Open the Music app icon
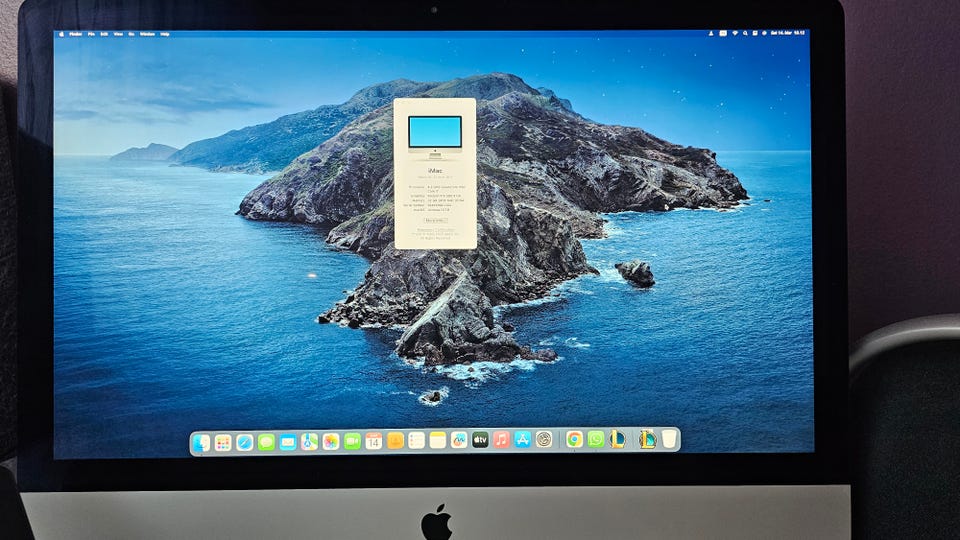This screenshot has width=960, height=540. (501, 440)
